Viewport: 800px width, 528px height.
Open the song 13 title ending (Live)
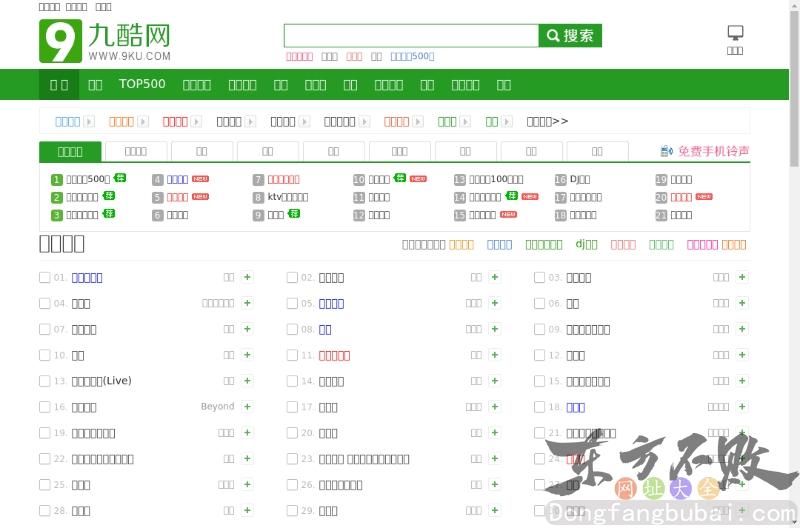point(102,381)
